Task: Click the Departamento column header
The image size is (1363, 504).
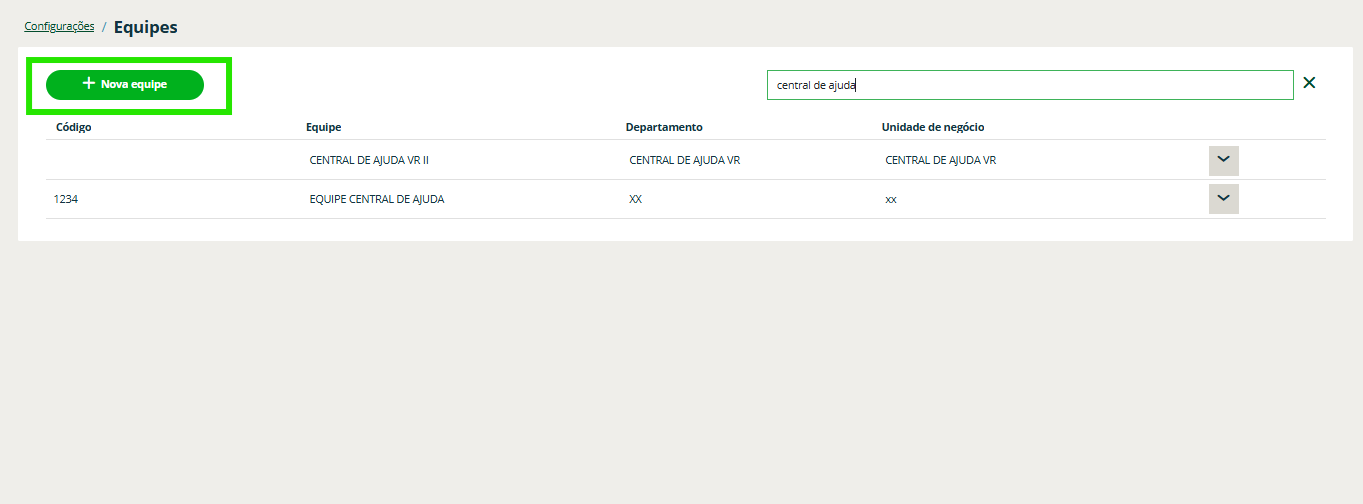Action: (664, 127)
